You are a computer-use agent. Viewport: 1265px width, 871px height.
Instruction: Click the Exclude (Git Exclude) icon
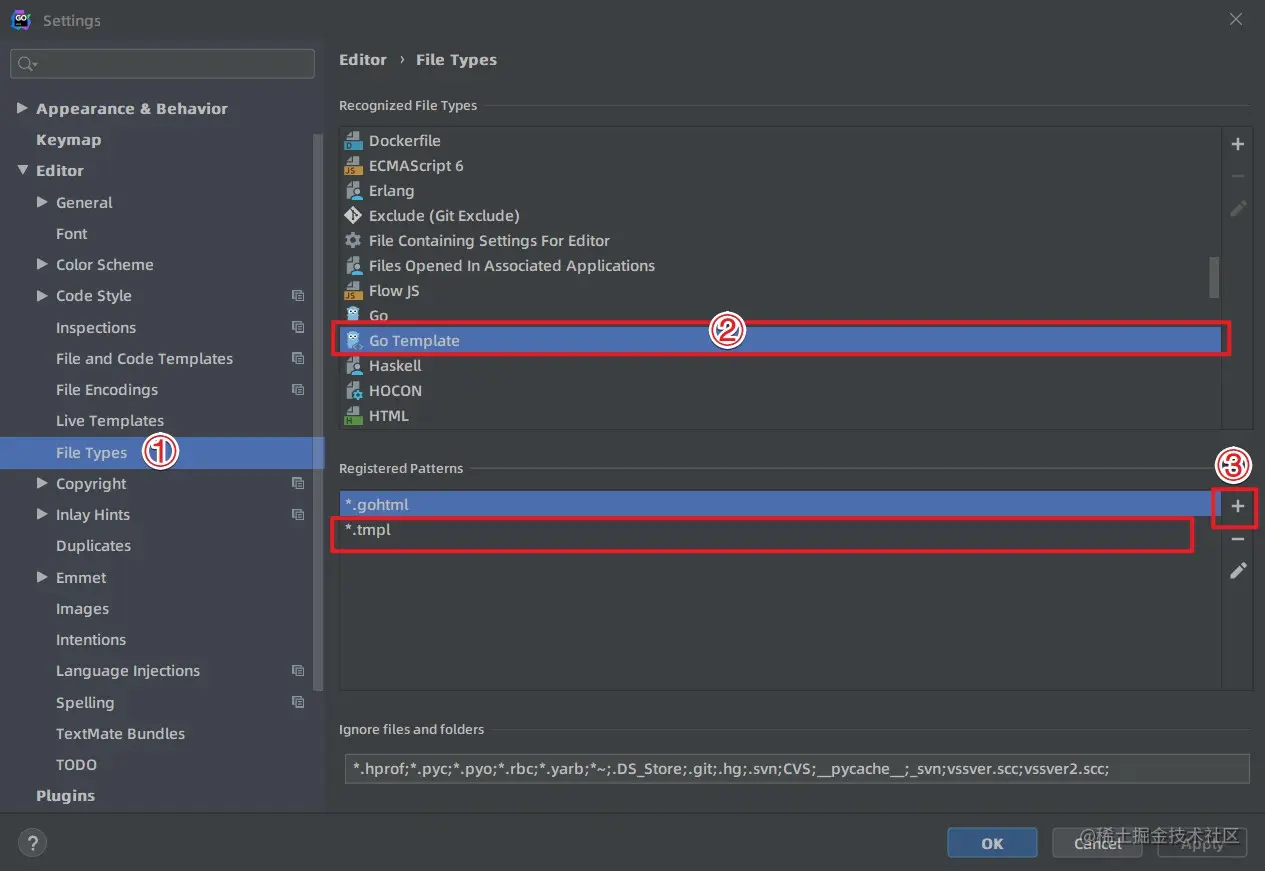pyautogui.click(x=352, y=216)
